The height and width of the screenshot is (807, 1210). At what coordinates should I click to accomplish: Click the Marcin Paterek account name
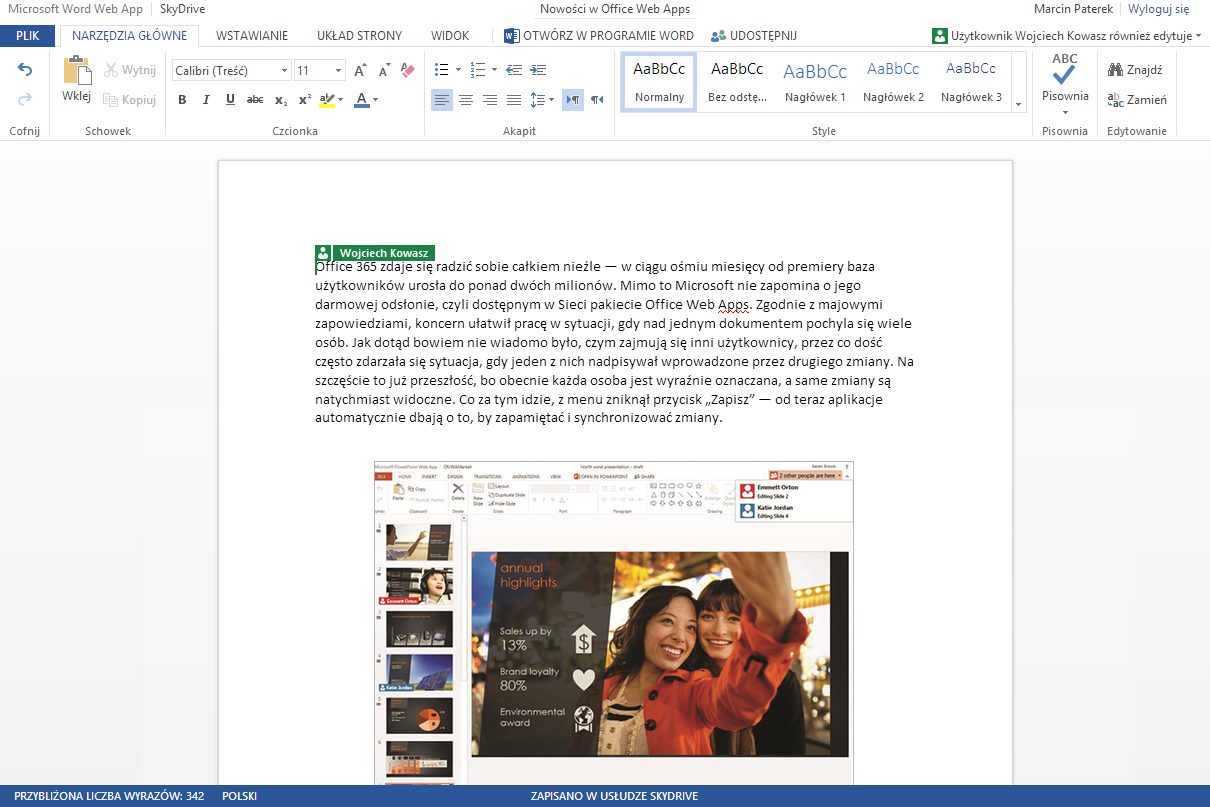pos(1075,9)
